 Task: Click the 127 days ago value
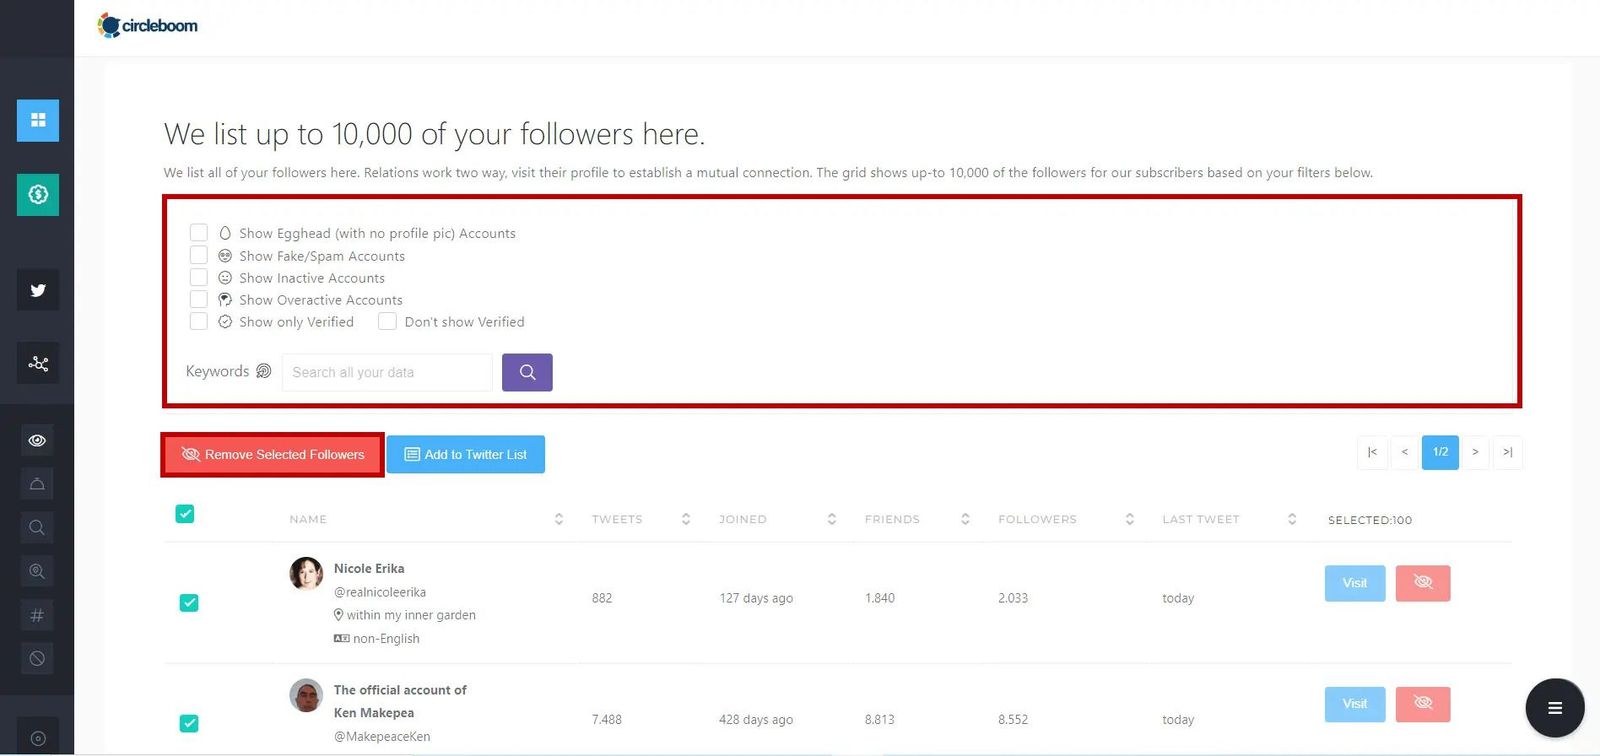tap(756, 598)
